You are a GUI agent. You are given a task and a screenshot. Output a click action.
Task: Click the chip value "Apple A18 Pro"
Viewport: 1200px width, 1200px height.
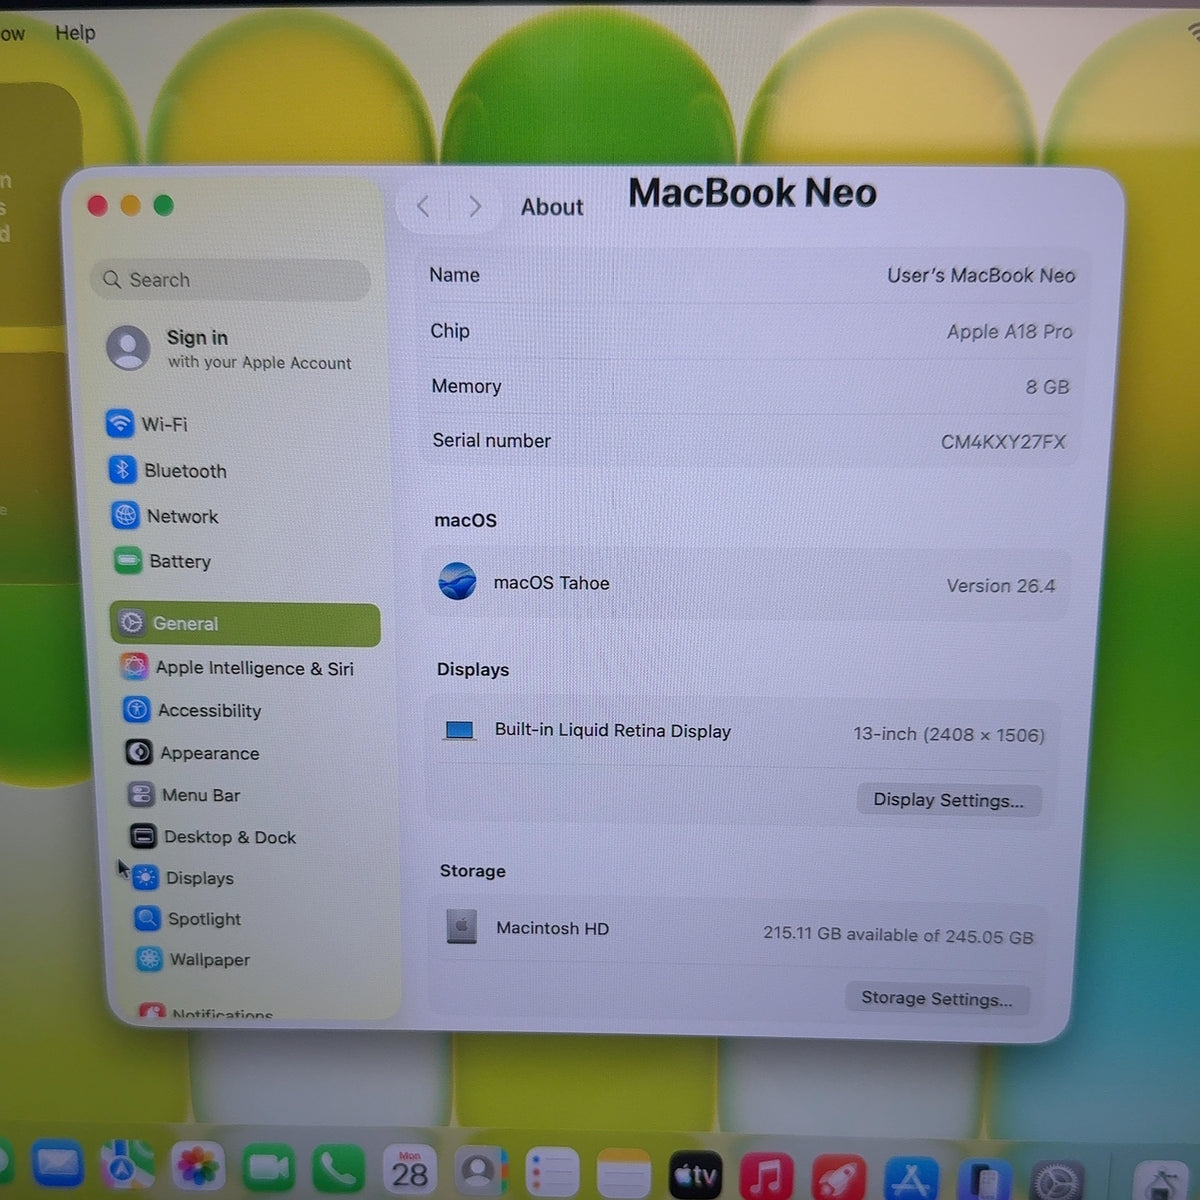(1010, 331)
